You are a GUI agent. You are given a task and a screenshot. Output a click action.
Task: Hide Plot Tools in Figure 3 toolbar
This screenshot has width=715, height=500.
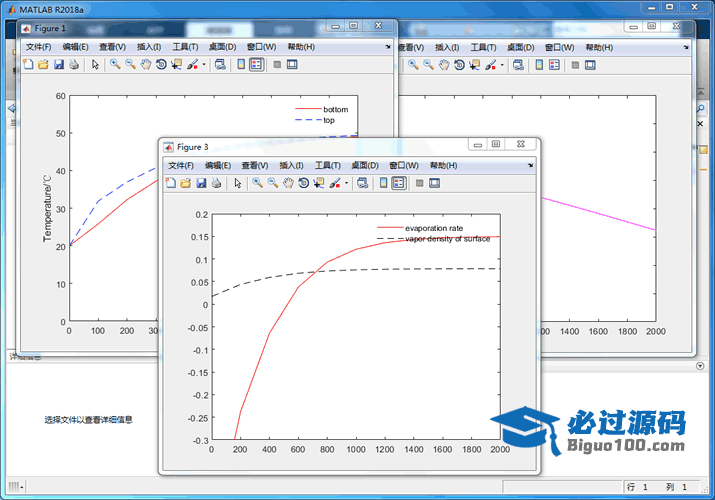(420, 183)
